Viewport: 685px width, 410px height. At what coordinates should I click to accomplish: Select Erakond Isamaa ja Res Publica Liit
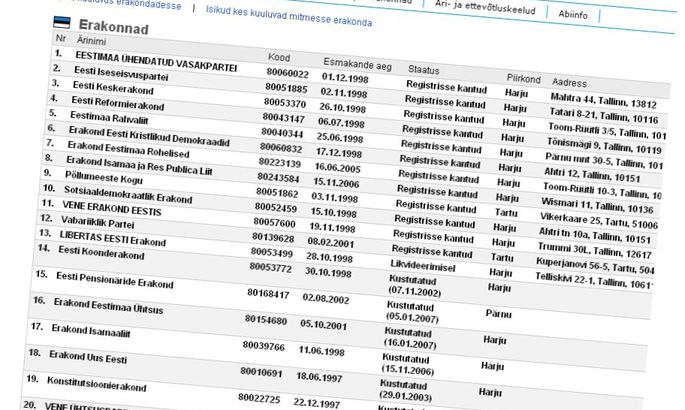click(139, 165)
